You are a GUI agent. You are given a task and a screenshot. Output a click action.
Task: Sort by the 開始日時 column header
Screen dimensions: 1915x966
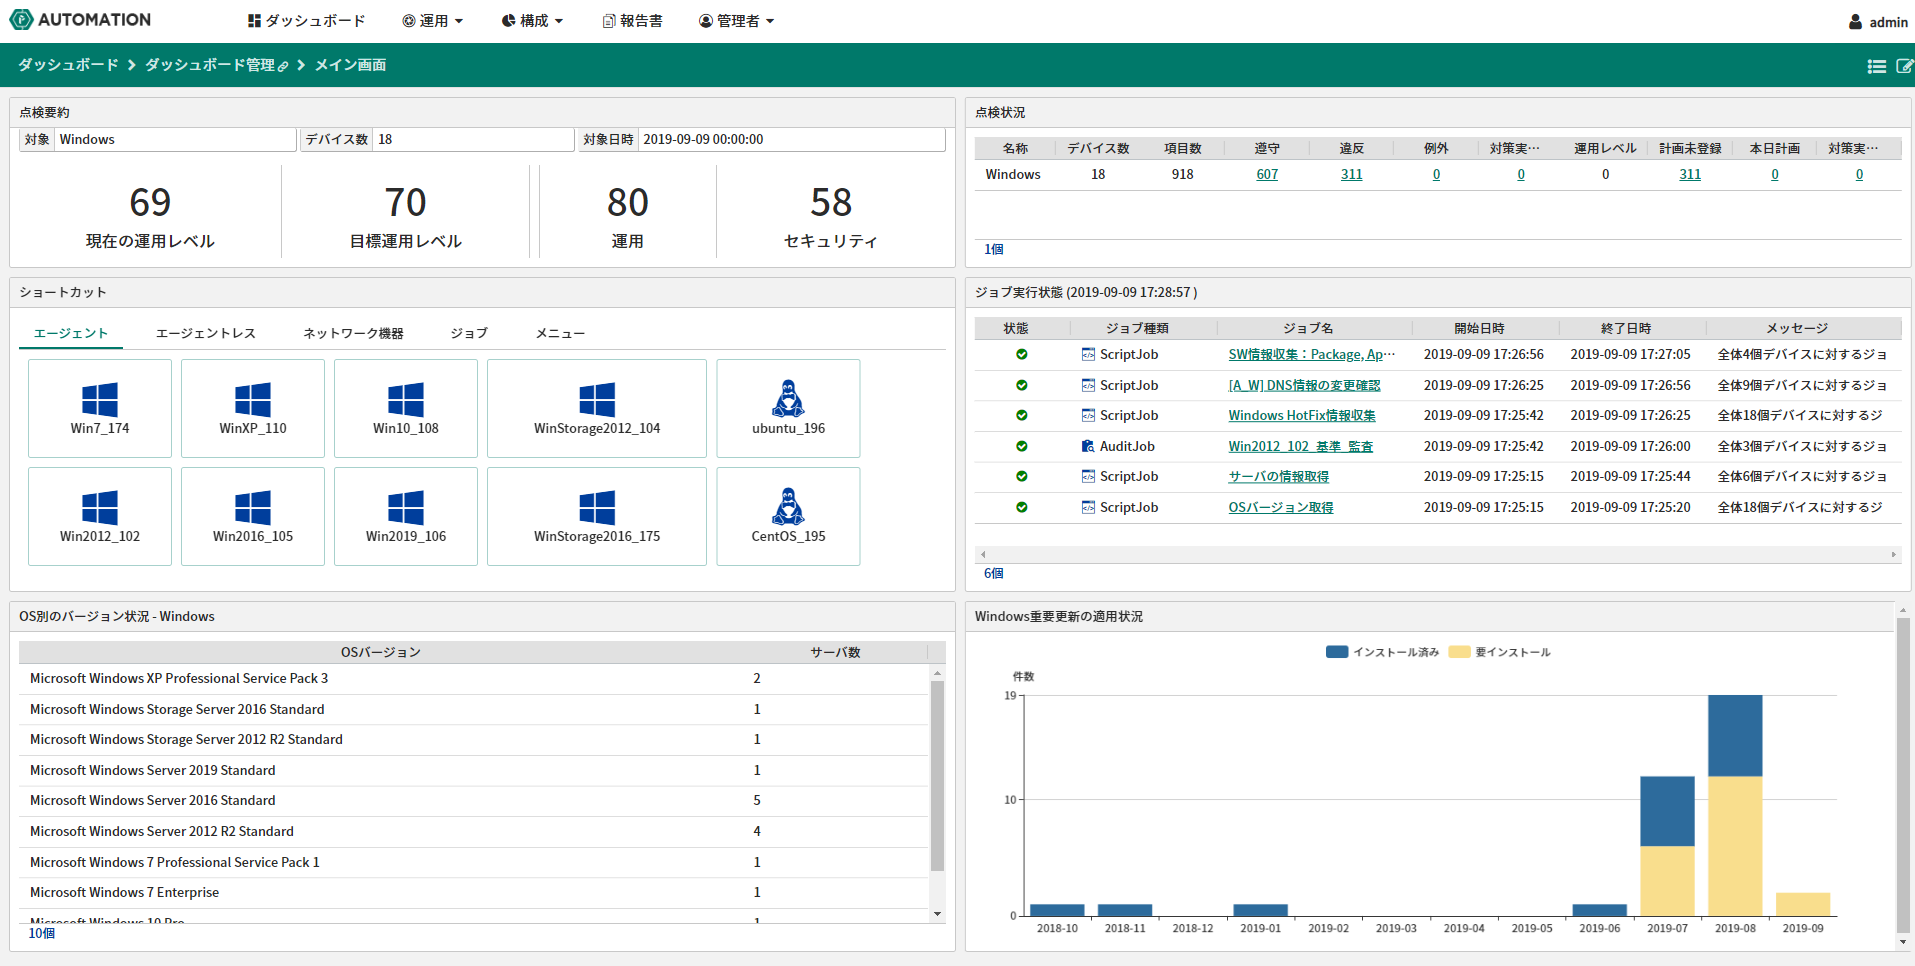pos(1479,328)
